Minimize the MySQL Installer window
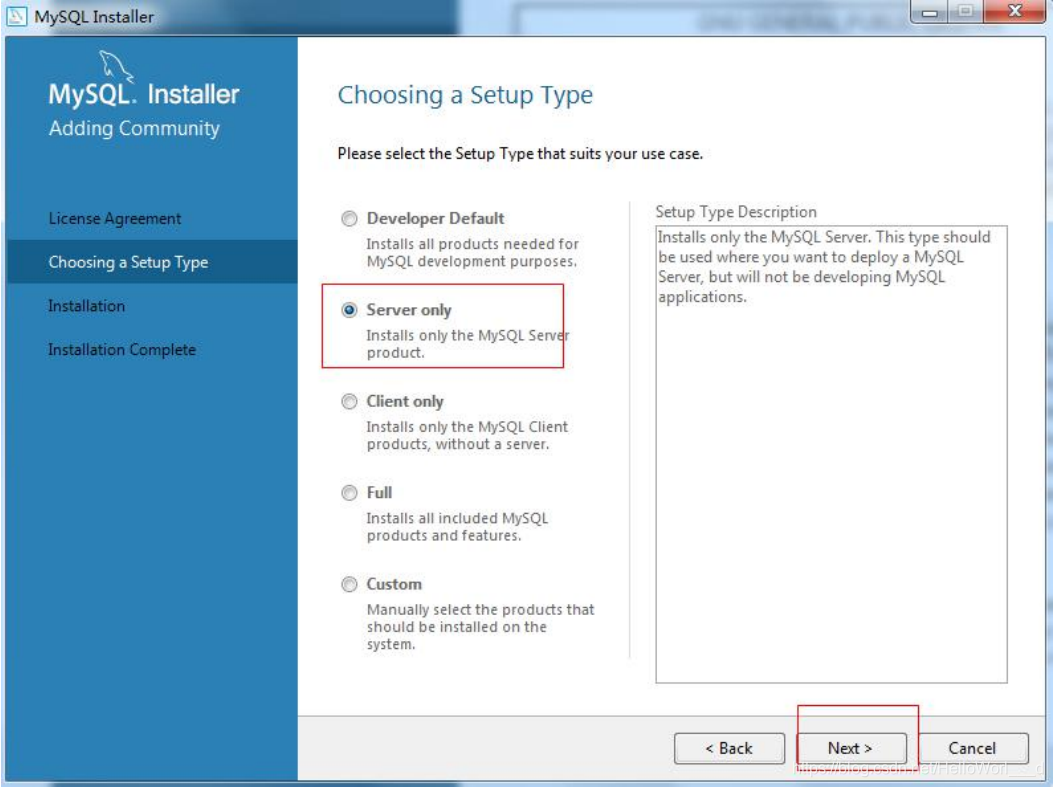Image resolution: width=1053 pixels, height=787 pixels. point(930,11)
